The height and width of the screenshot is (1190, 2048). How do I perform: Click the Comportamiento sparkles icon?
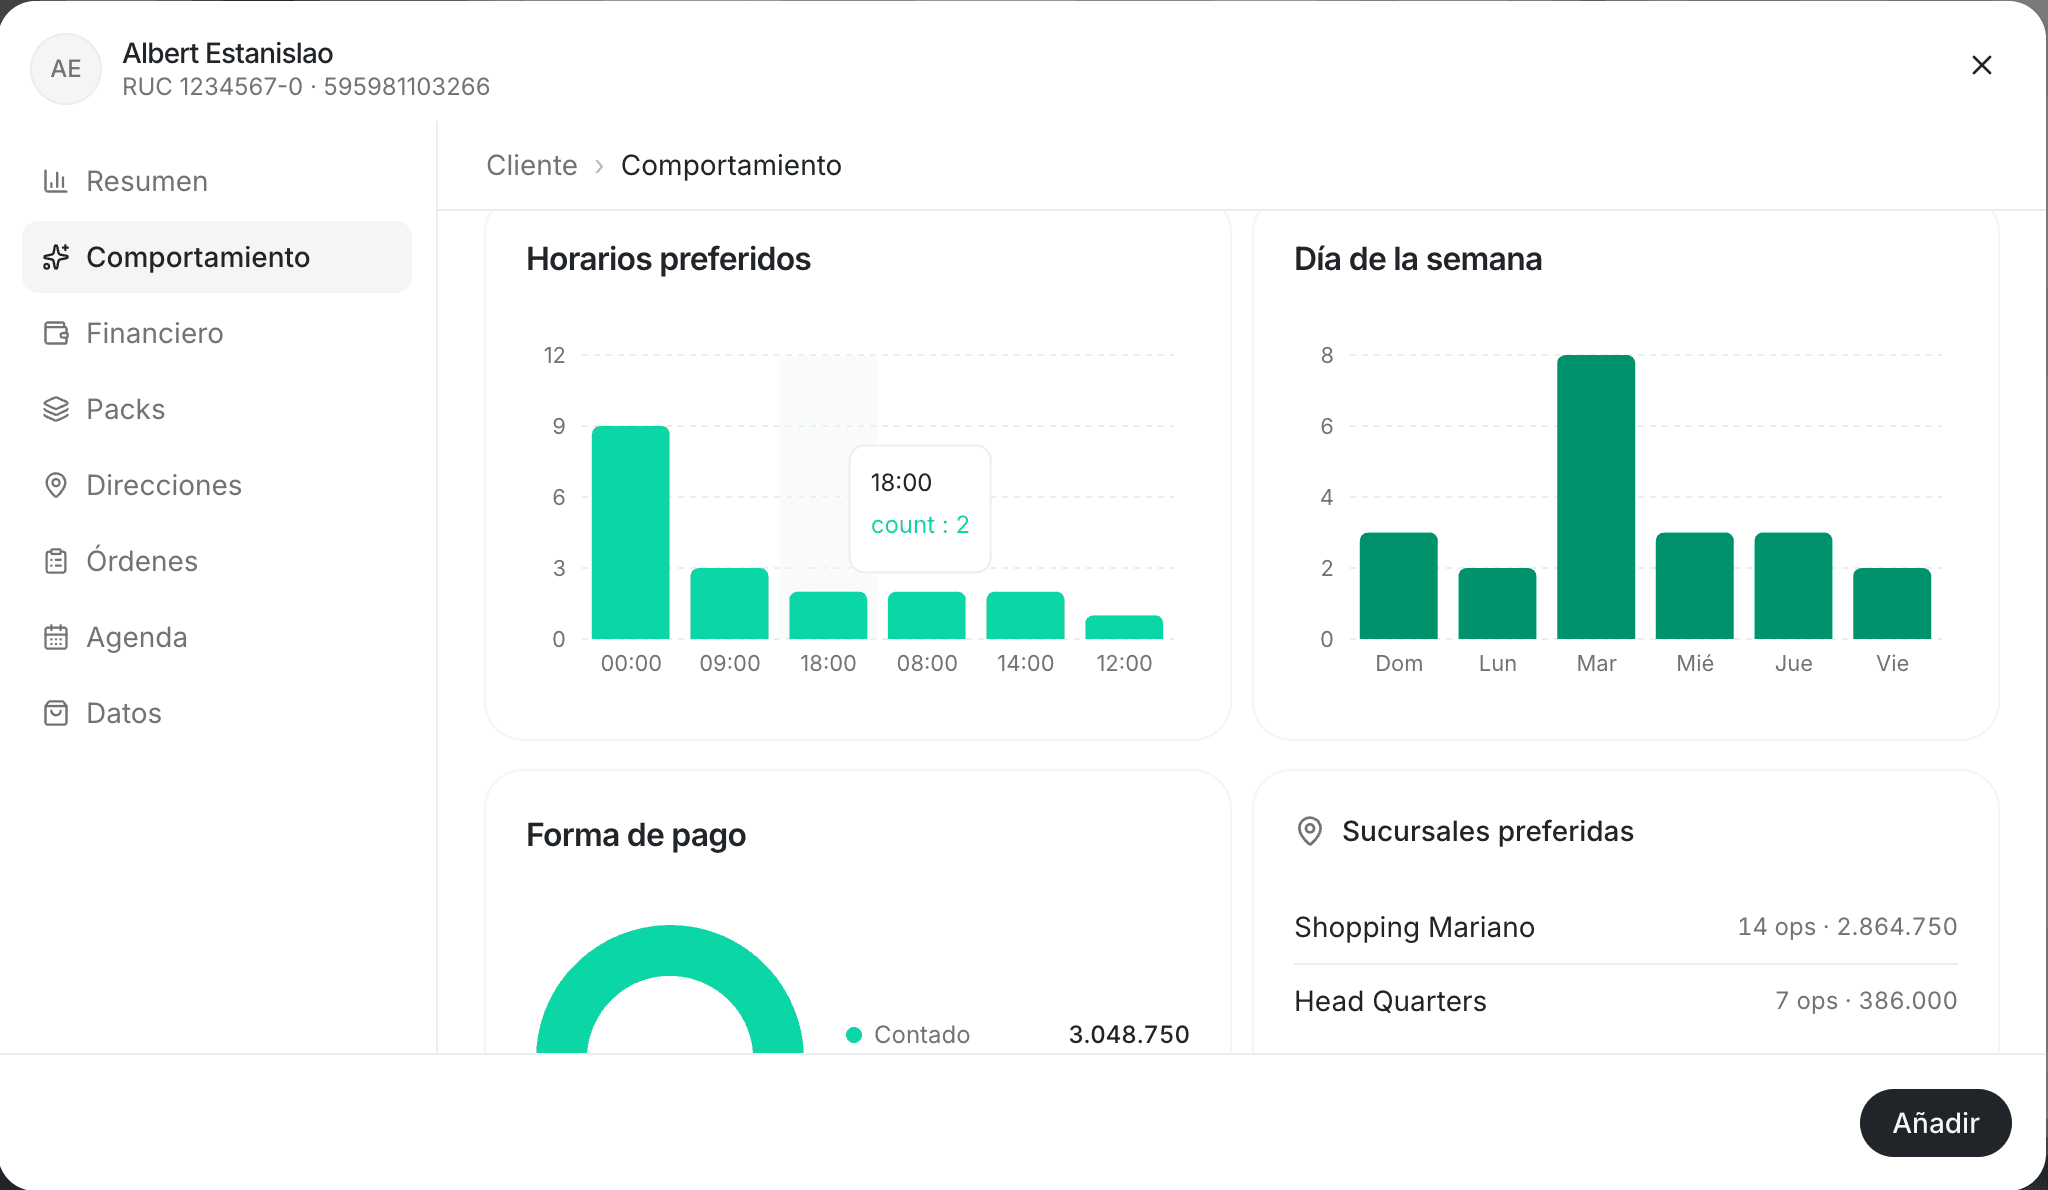(56, 257)
